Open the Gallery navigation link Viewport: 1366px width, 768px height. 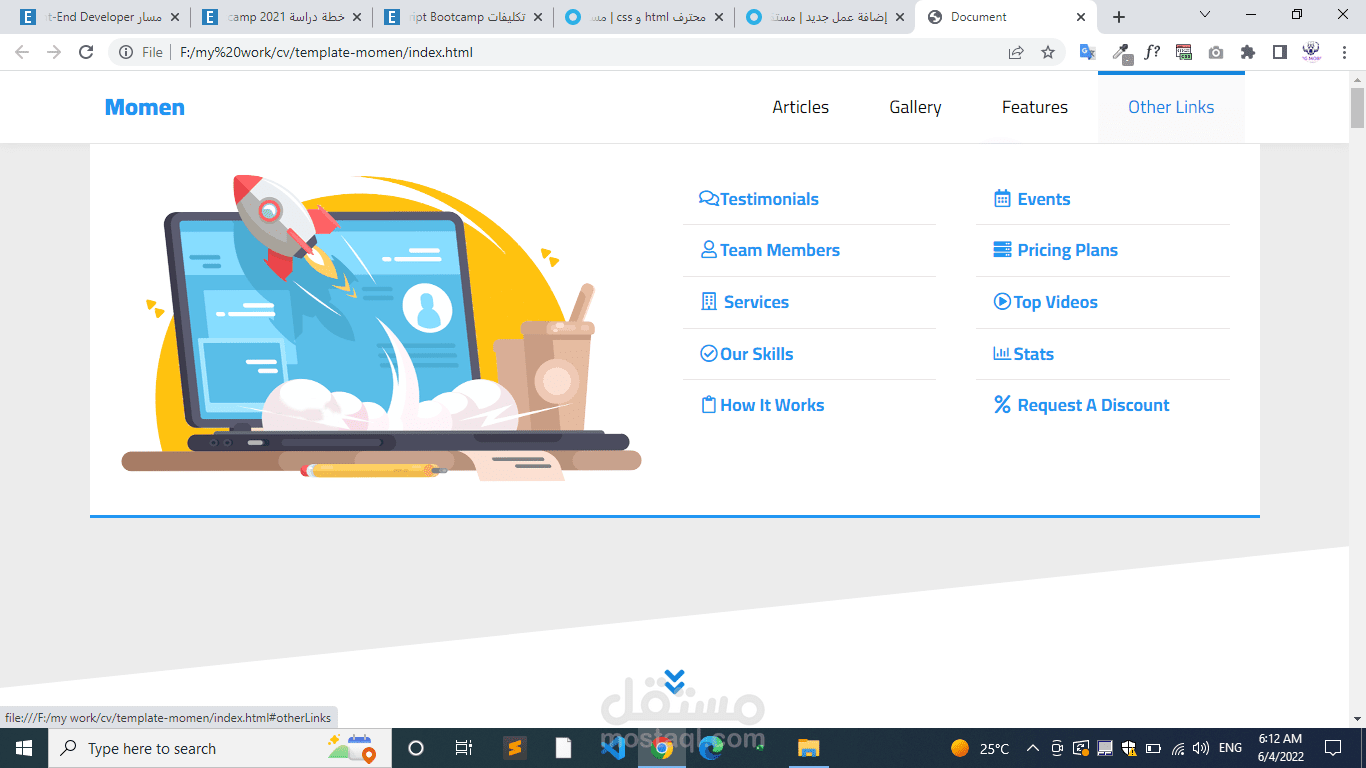[915, 107]
